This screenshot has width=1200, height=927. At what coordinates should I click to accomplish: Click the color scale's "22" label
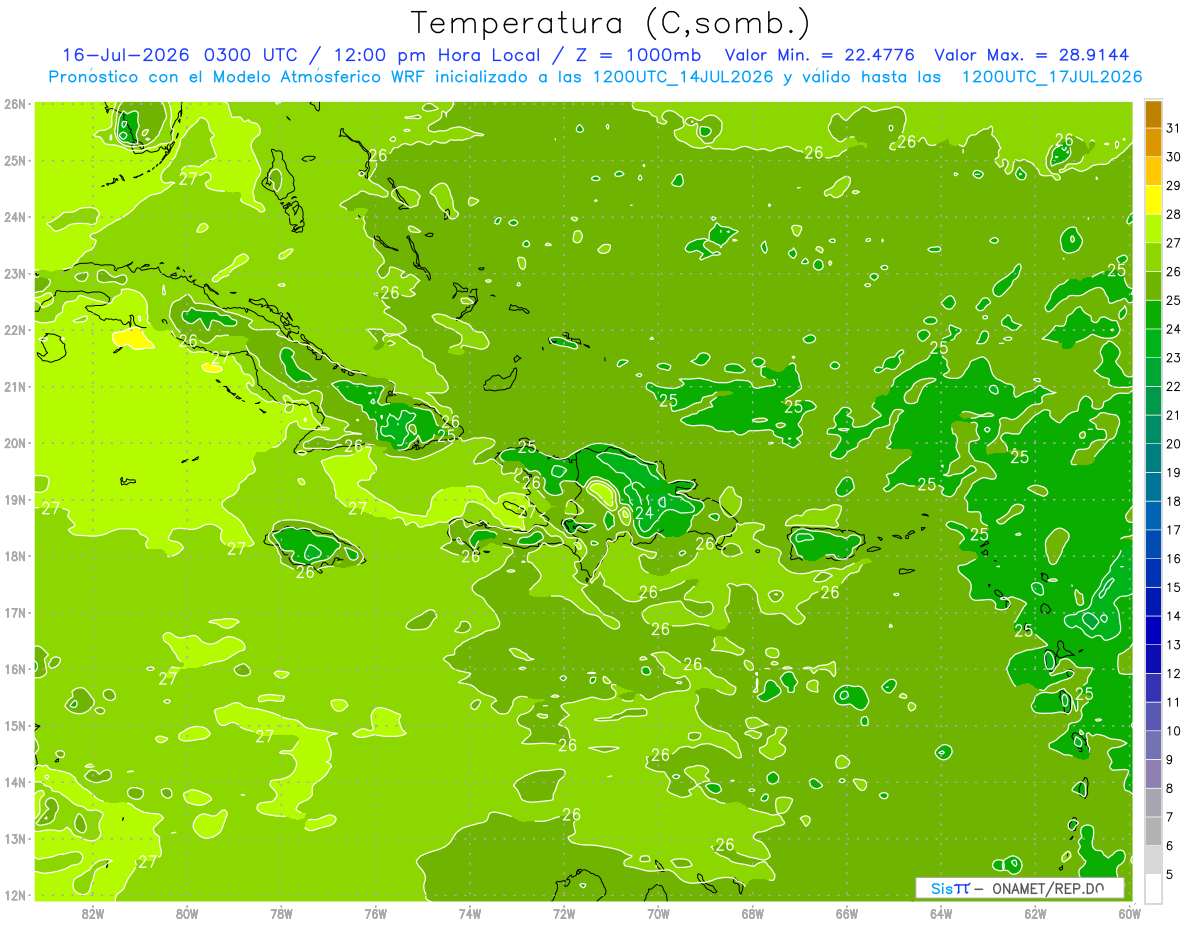pyautogui.click(x=1174, y=386)
